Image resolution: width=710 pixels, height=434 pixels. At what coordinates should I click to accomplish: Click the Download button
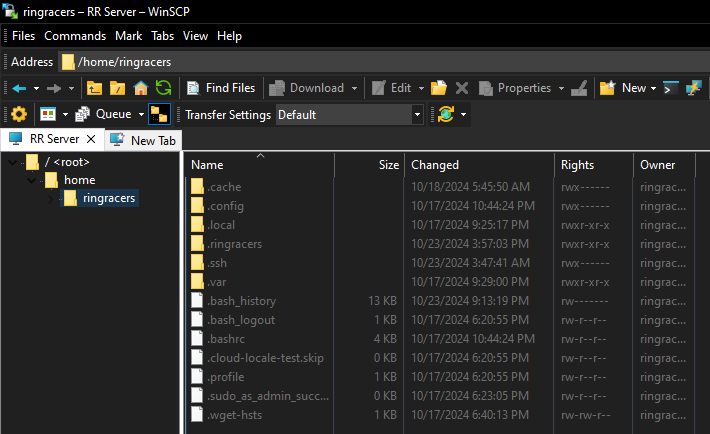point(307,88)
